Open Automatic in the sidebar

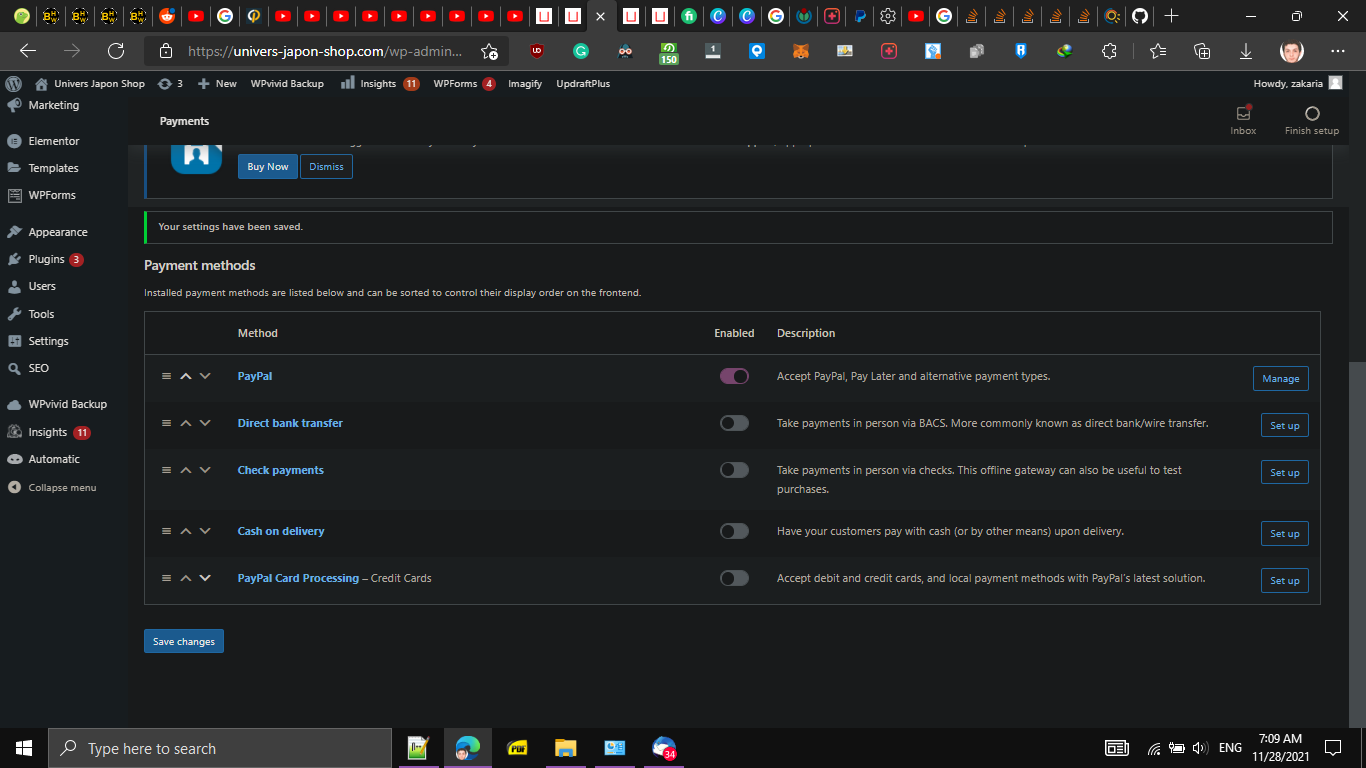point(54,459)
